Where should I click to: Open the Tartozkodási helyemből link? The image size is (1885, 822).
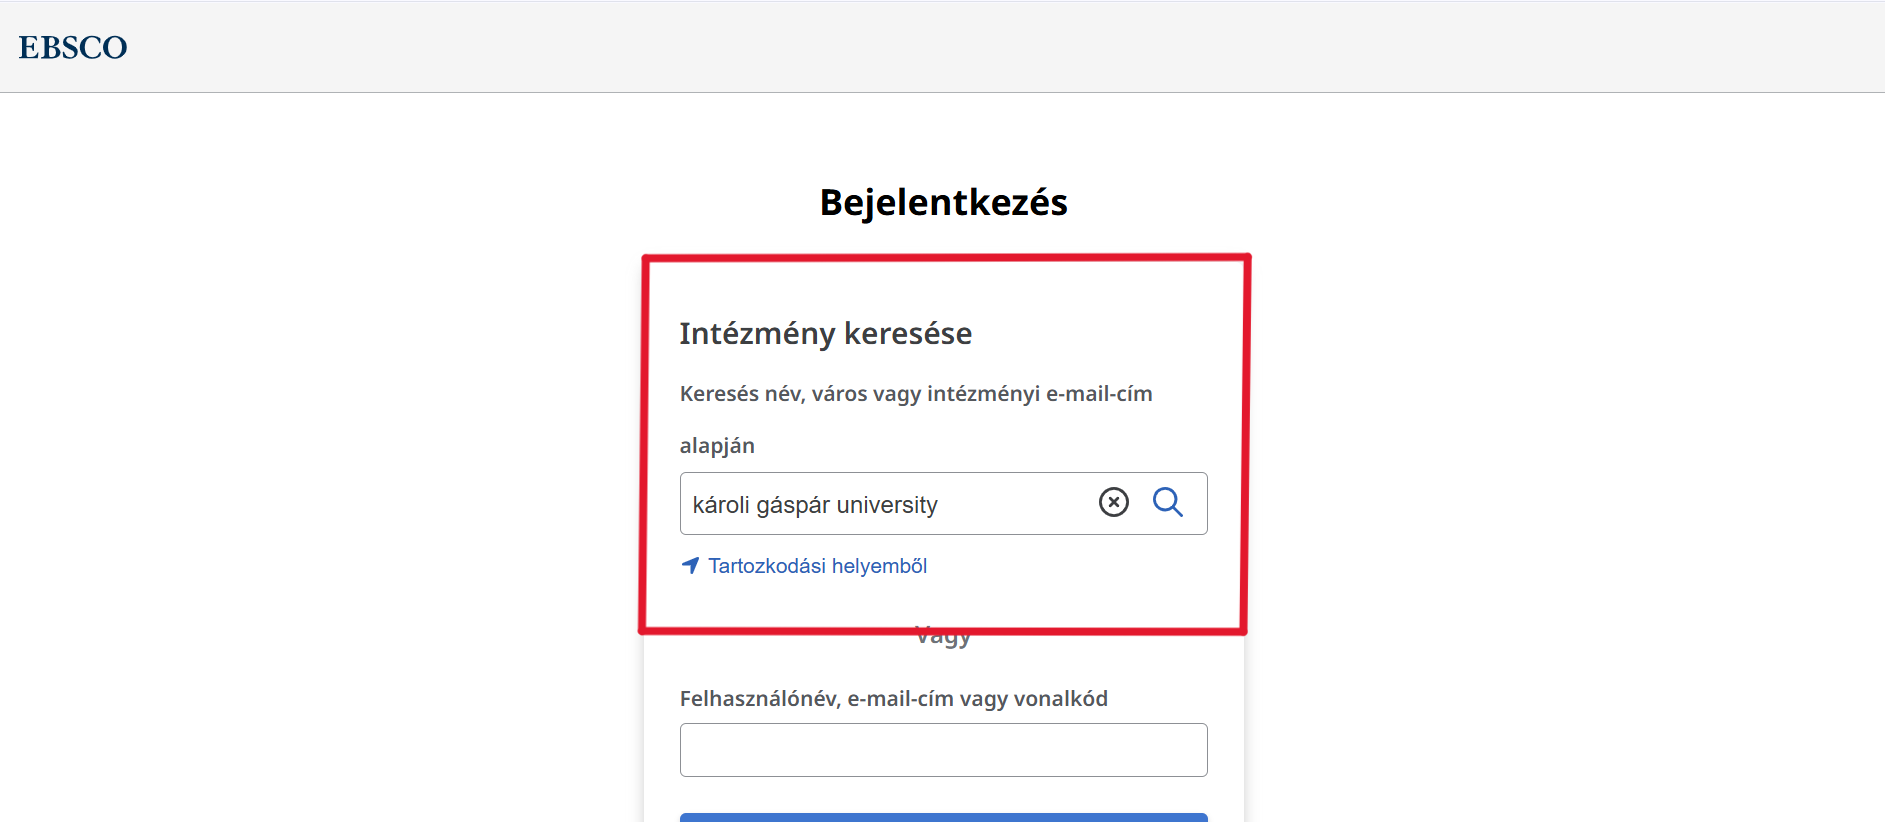point(817,566)
